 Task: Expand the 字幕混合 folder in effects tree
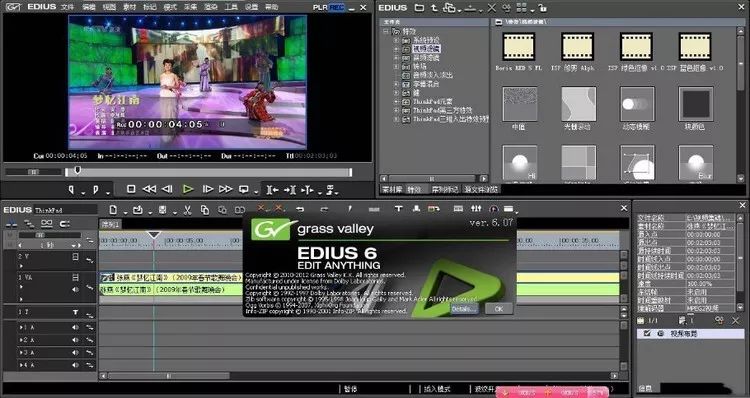(396, 84)
